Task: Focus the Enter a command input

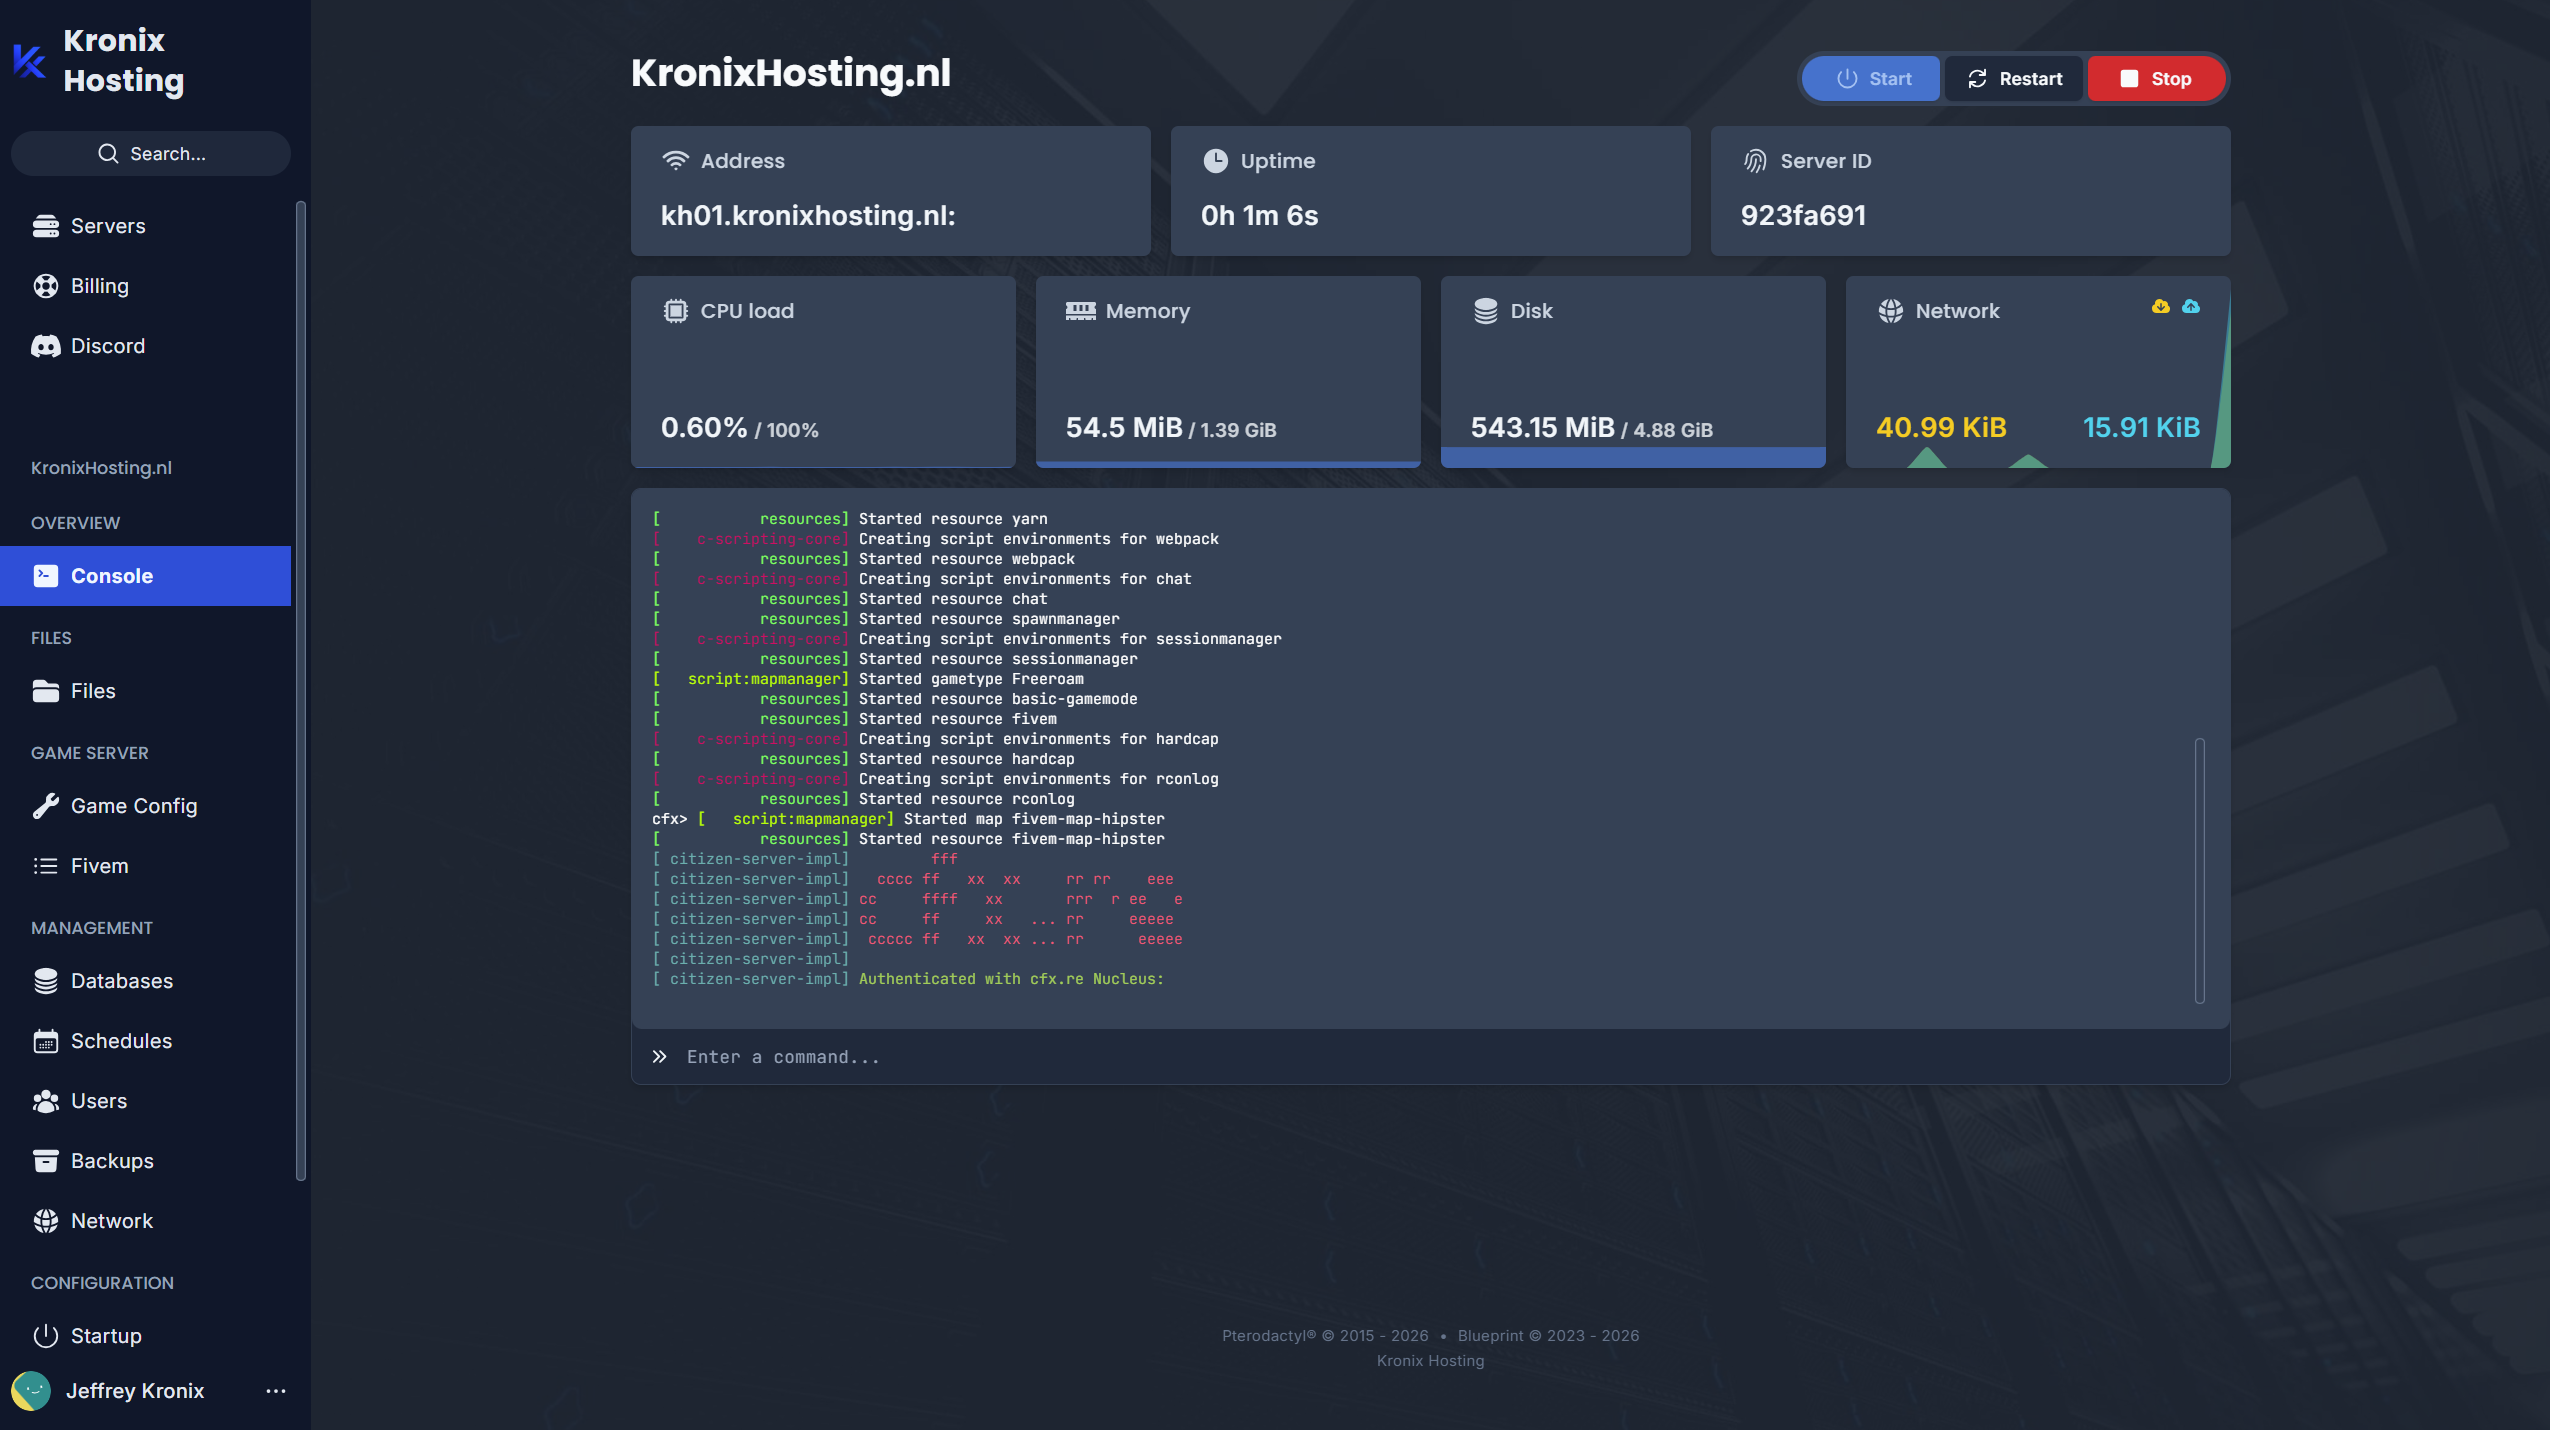Action: click(1430, 1057)
